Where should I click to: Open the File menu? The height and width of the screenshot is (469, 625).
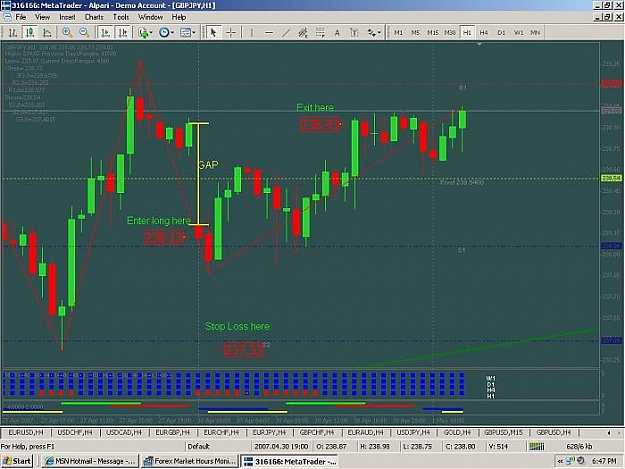20,17
